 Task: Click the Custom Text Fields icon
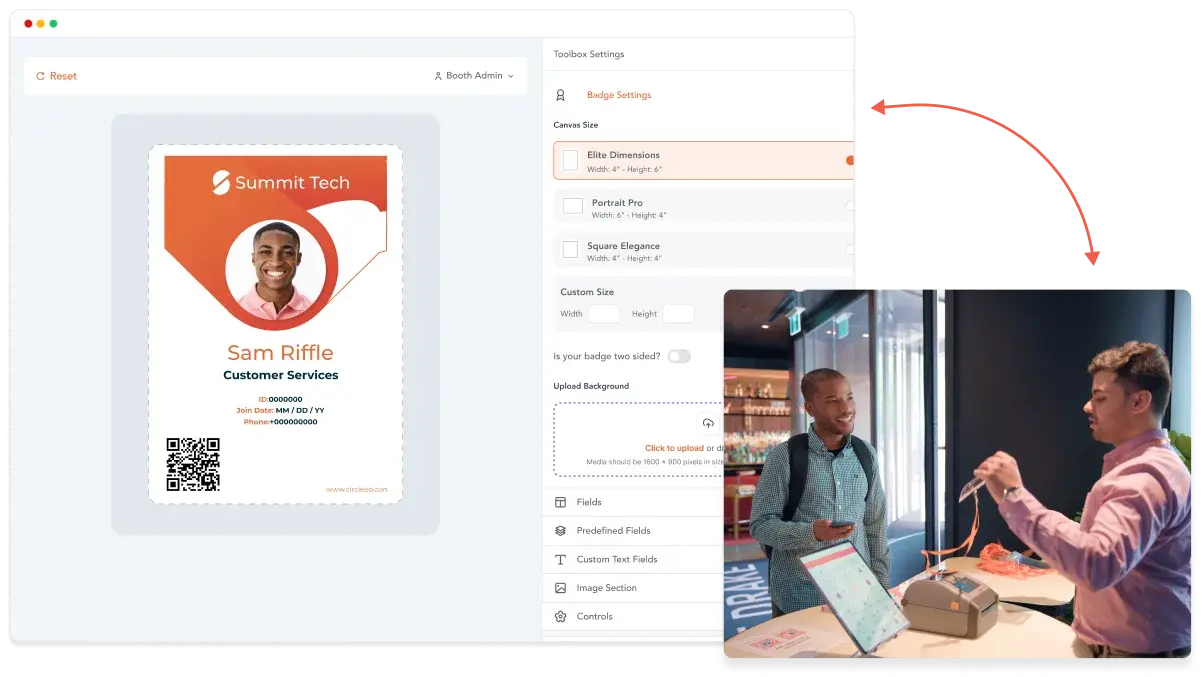click(x=560, y=560)
